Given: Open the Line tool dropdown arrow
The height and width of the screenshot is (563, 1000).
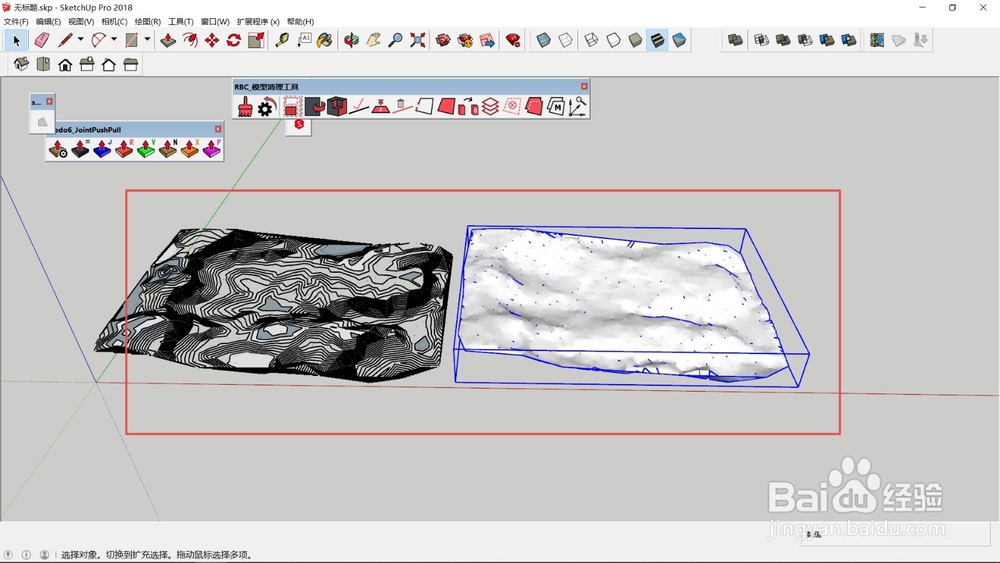Looking at the screenshot, I should 80,40.
